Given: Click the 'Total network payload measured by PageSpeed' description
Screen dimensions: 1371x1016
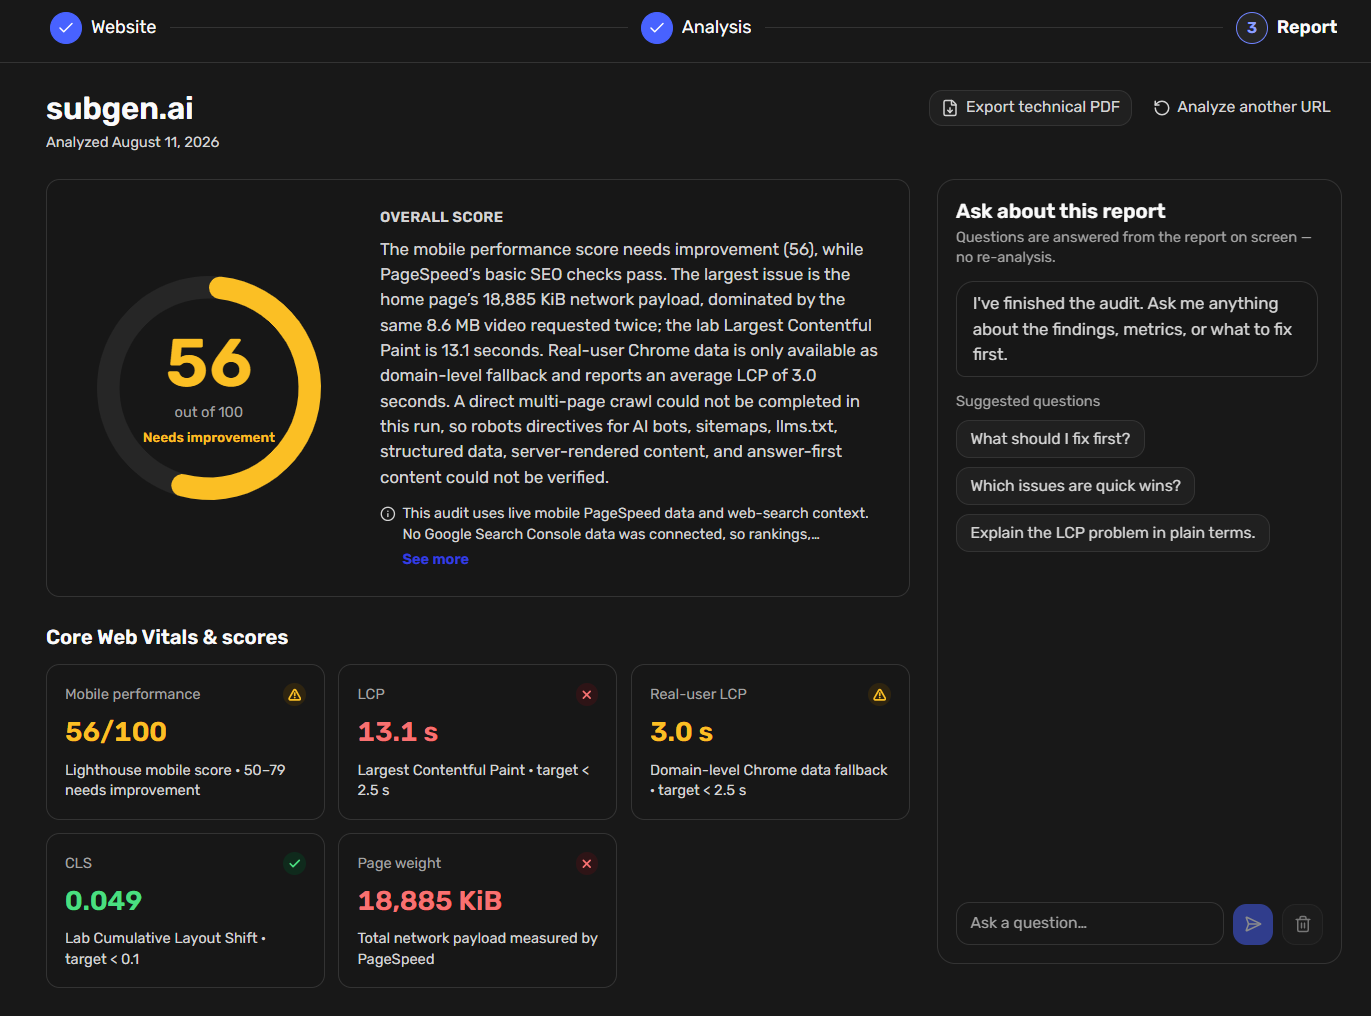Looking at the screenshot, I should (x=478, y=949).
